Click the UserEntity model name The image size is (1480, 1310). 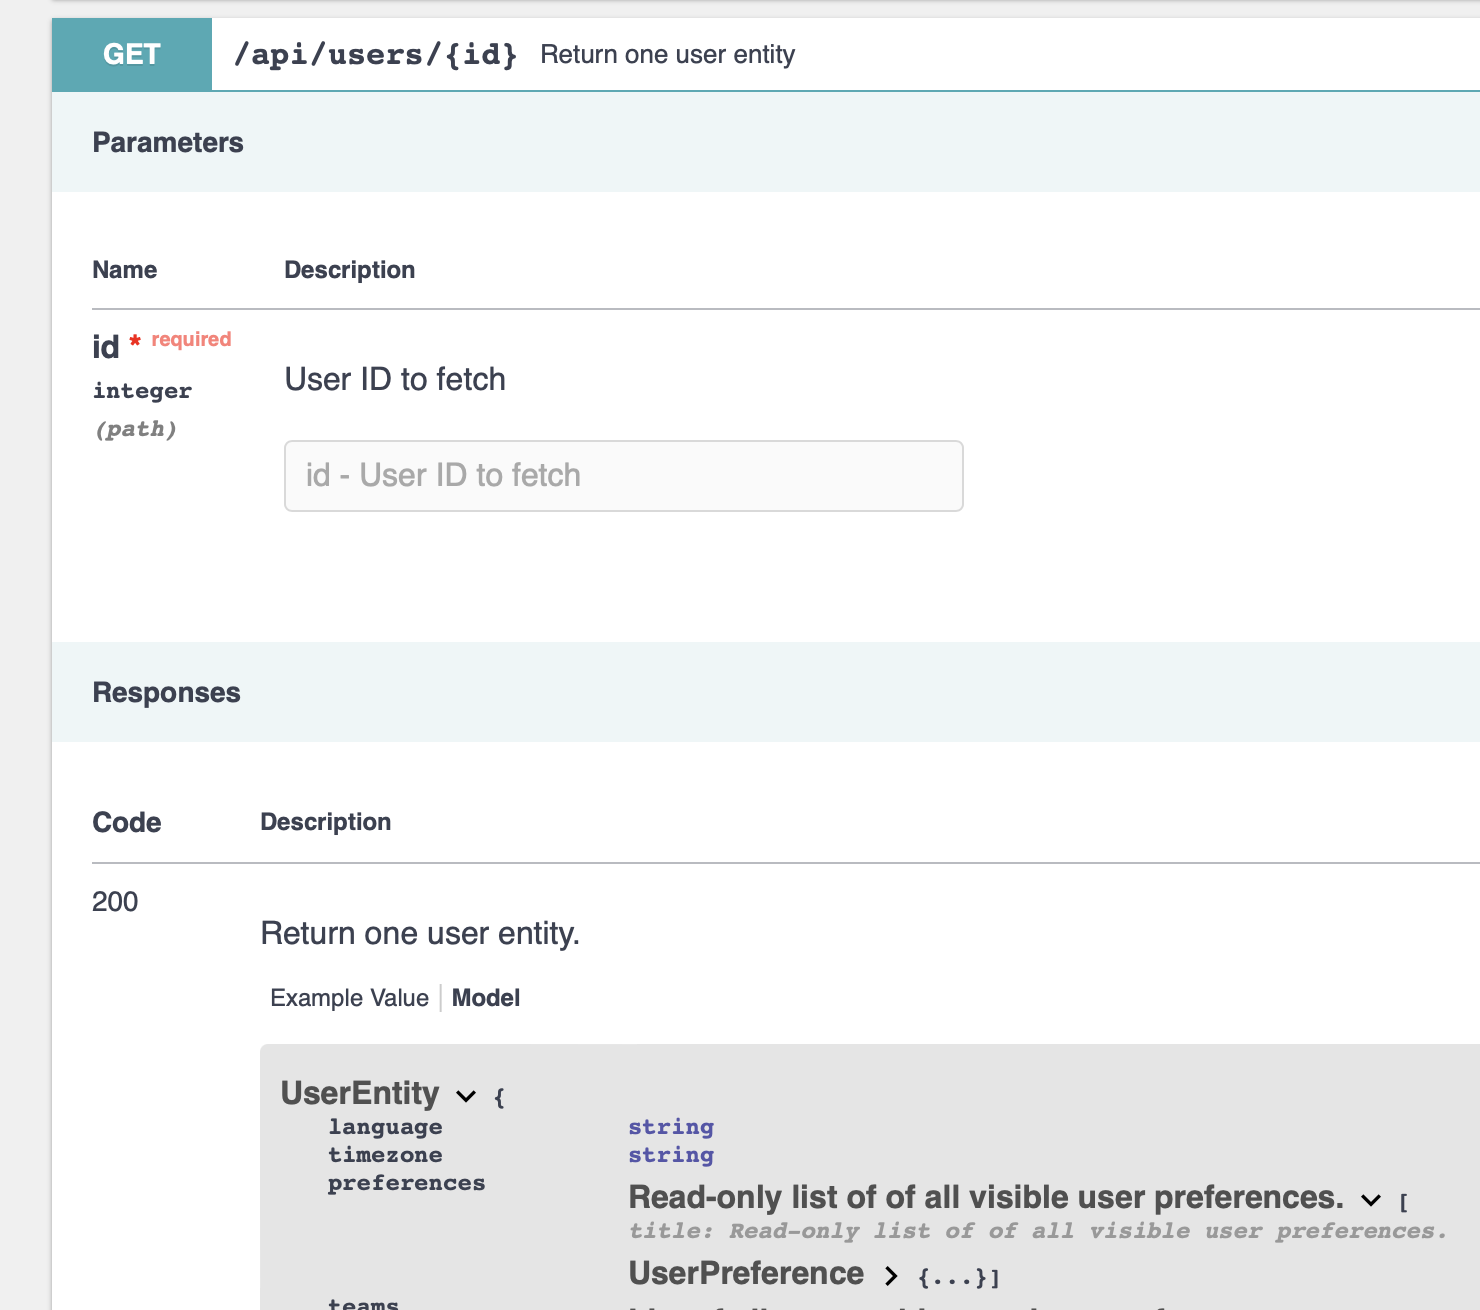click(360, 1093)
